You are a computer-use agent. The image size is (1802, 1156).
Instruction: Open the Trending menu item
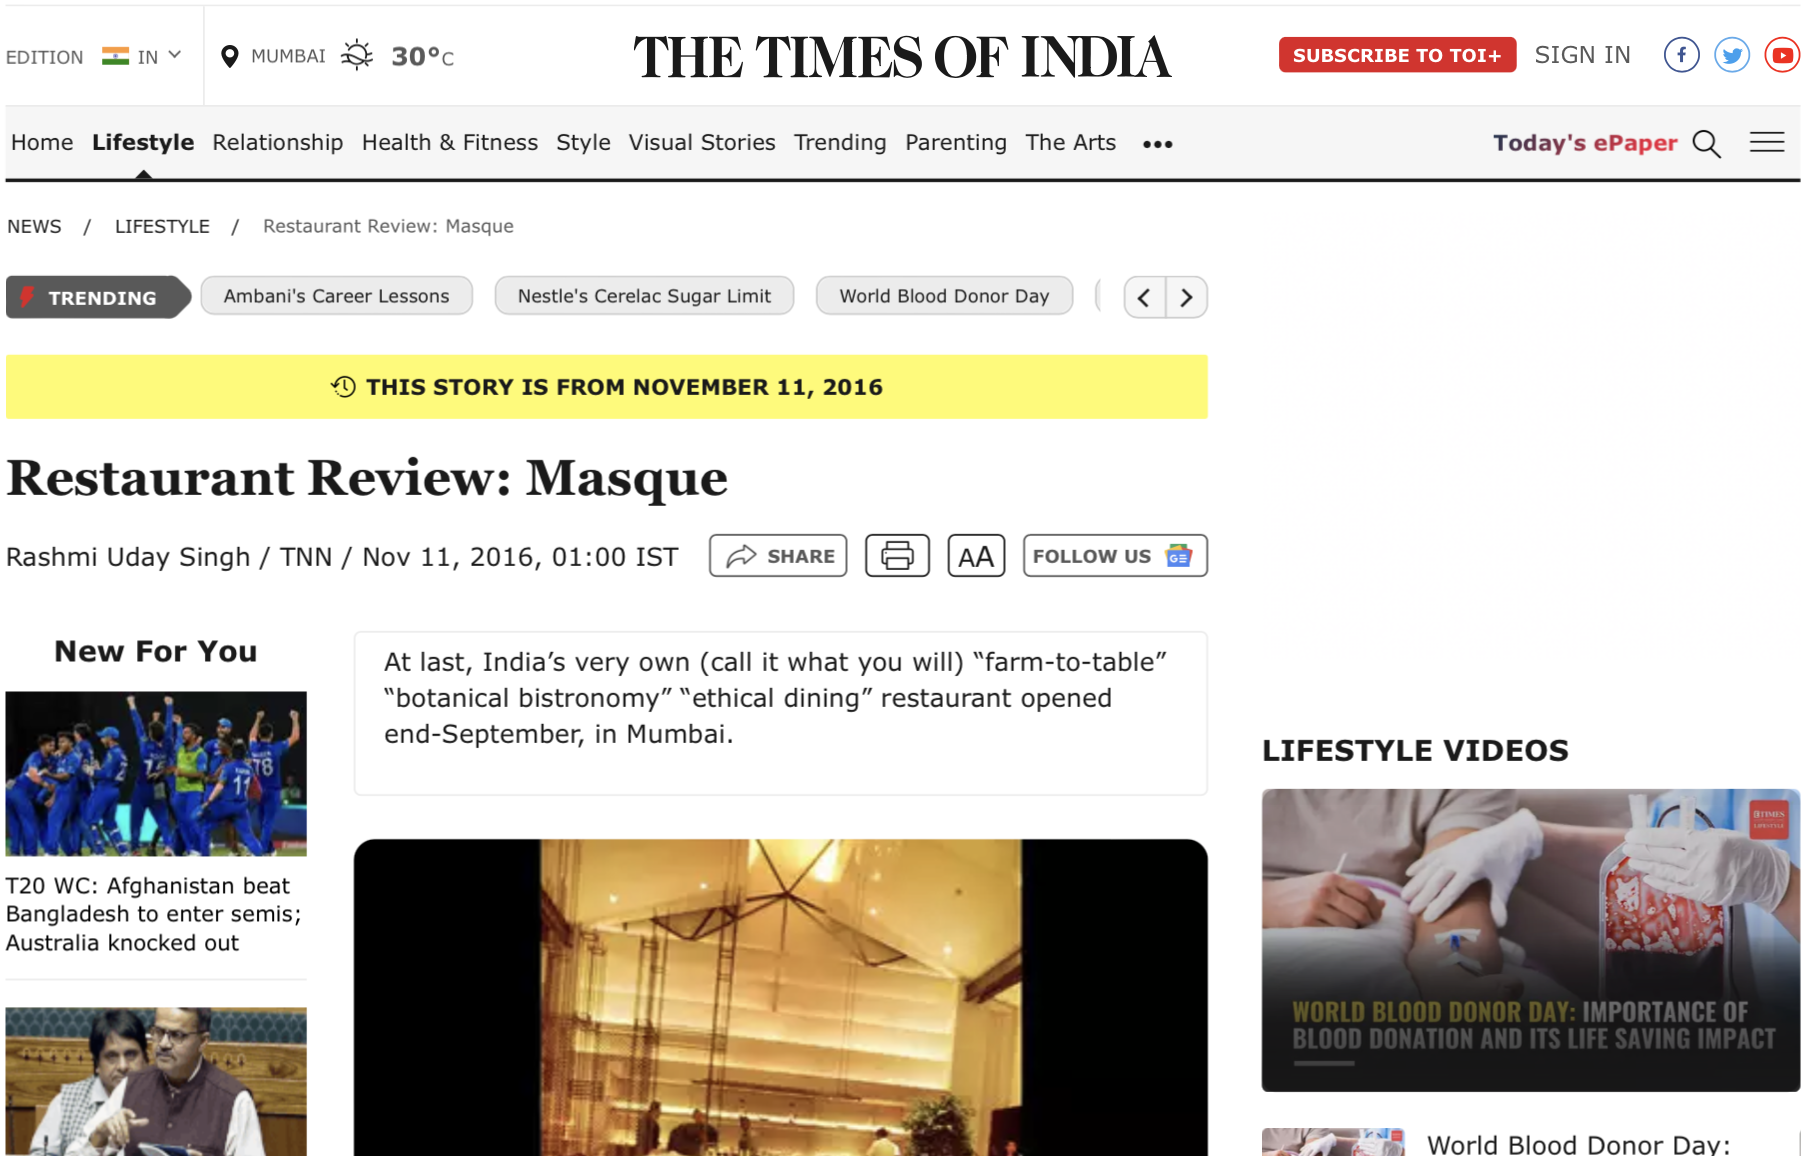coord(840,143)
